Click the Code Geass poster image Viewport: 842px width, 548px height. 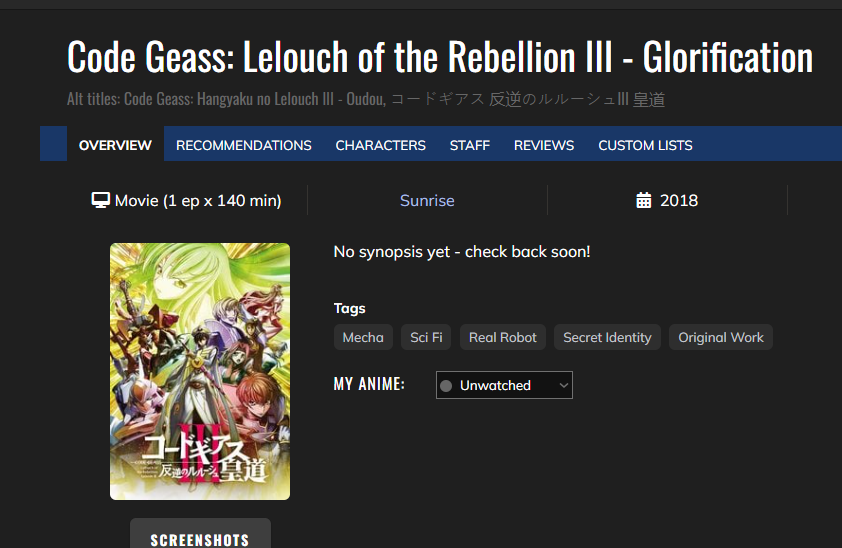200,371
